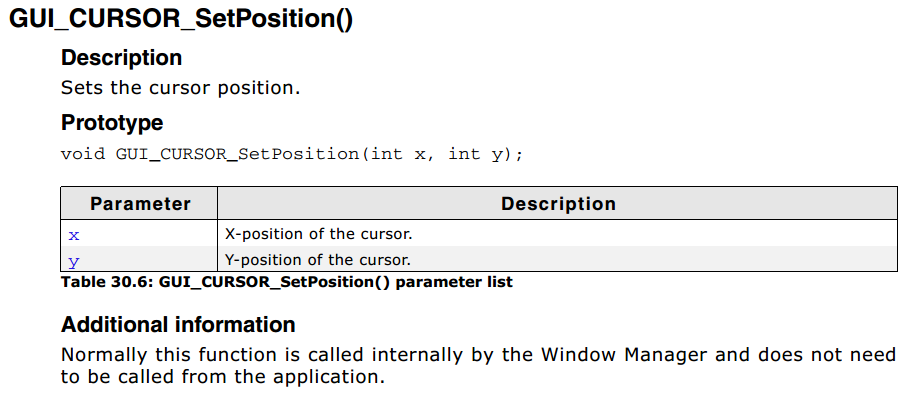Select the Additional information heading
921x400 pixels.
tap(178, 324)
